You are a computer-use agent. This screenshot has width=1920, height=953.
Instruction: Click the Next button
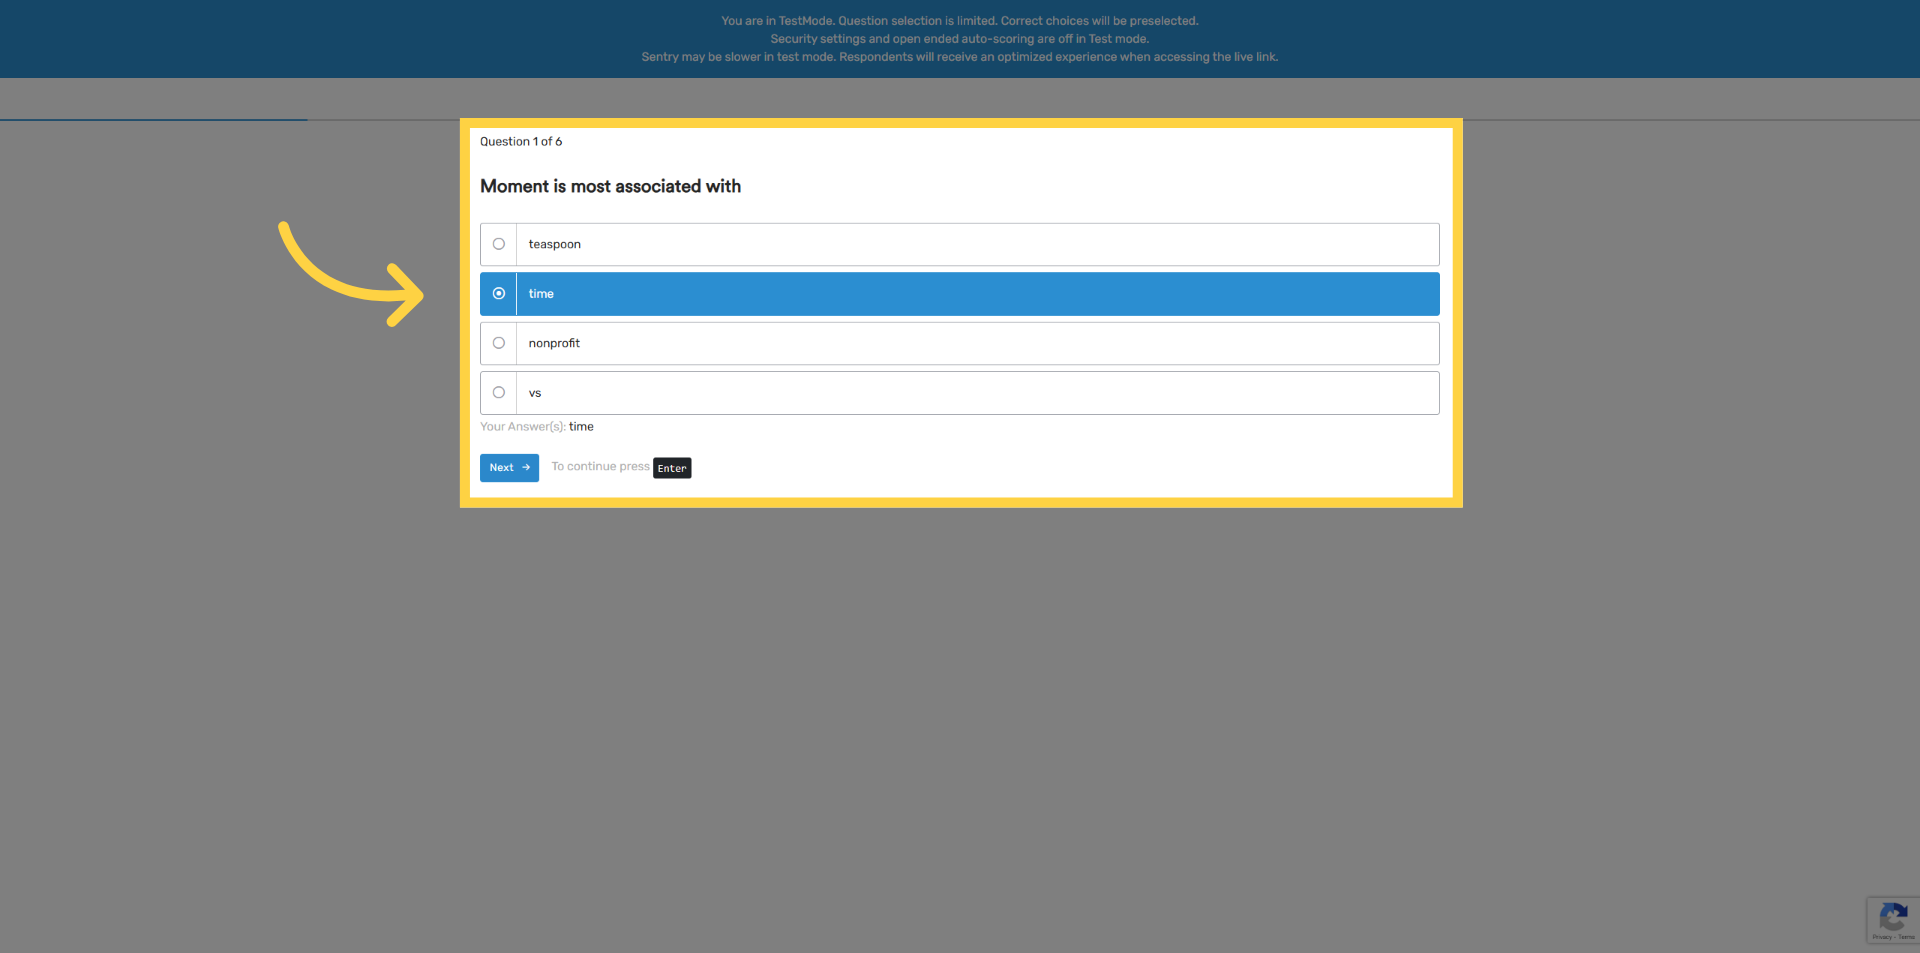click(x=509, y=468)
